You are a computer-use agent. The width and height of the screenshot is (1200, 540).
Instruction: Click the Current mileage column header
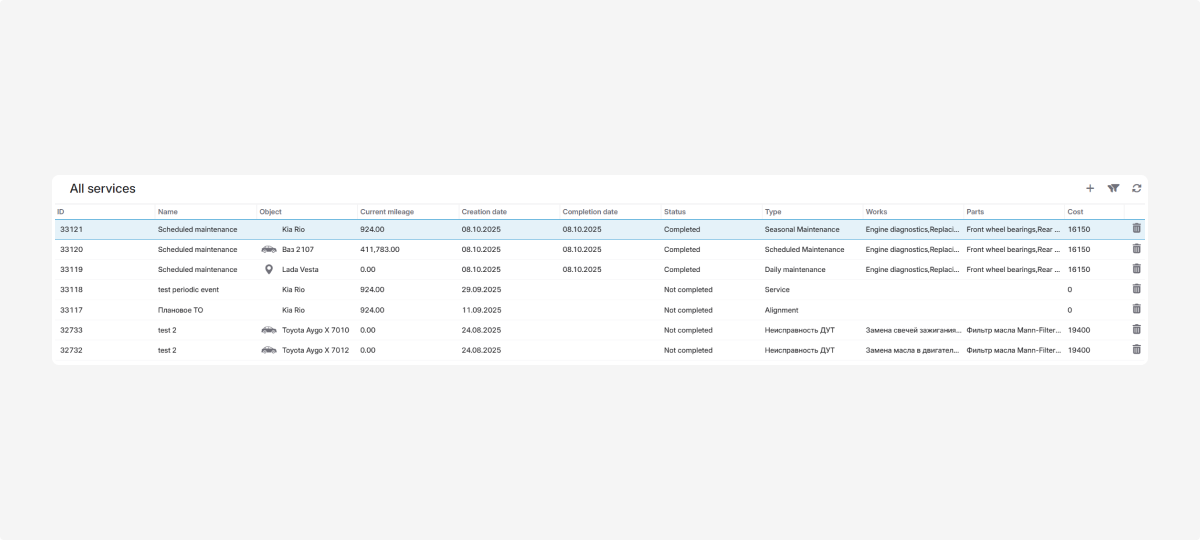(x=387, y=212)
